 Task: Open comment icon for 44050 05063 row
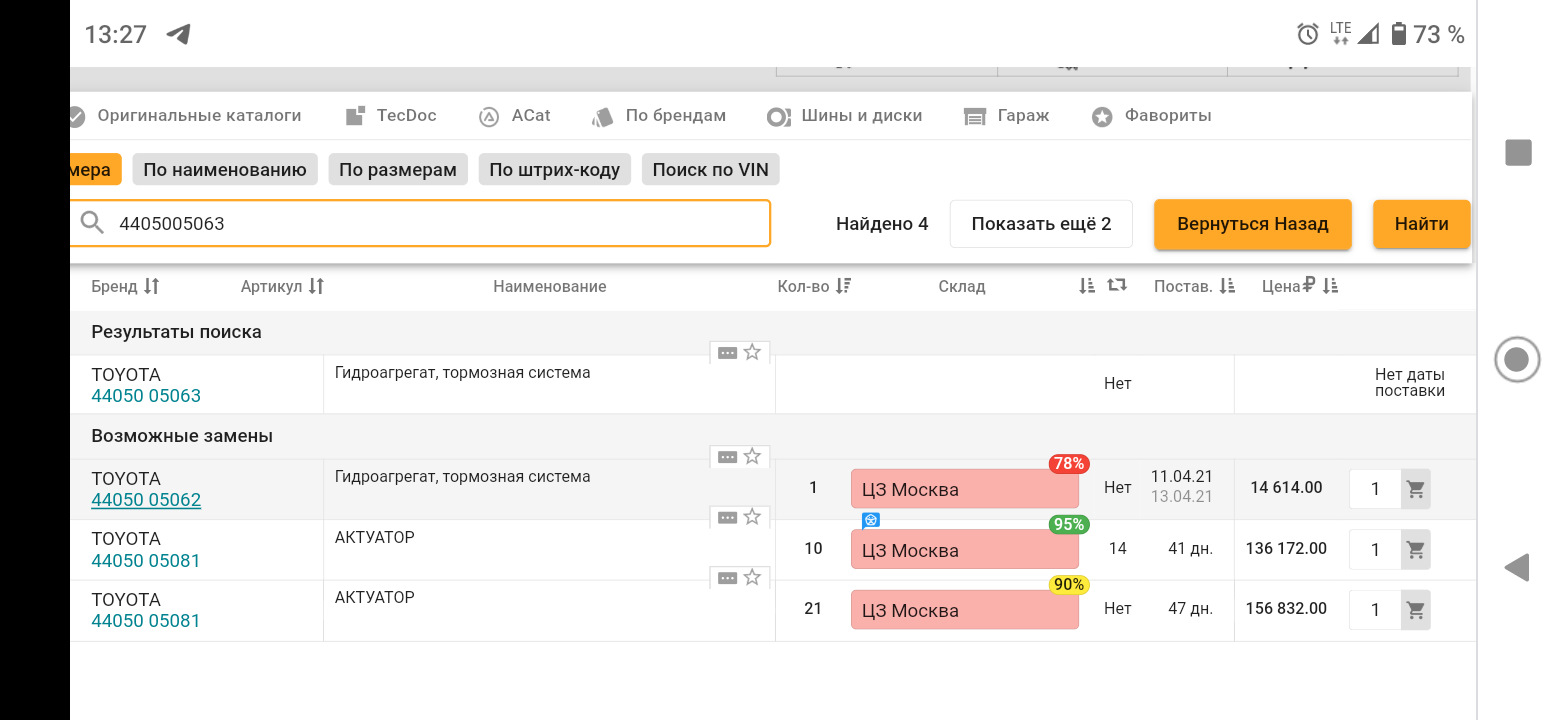(x=728, y=353)
